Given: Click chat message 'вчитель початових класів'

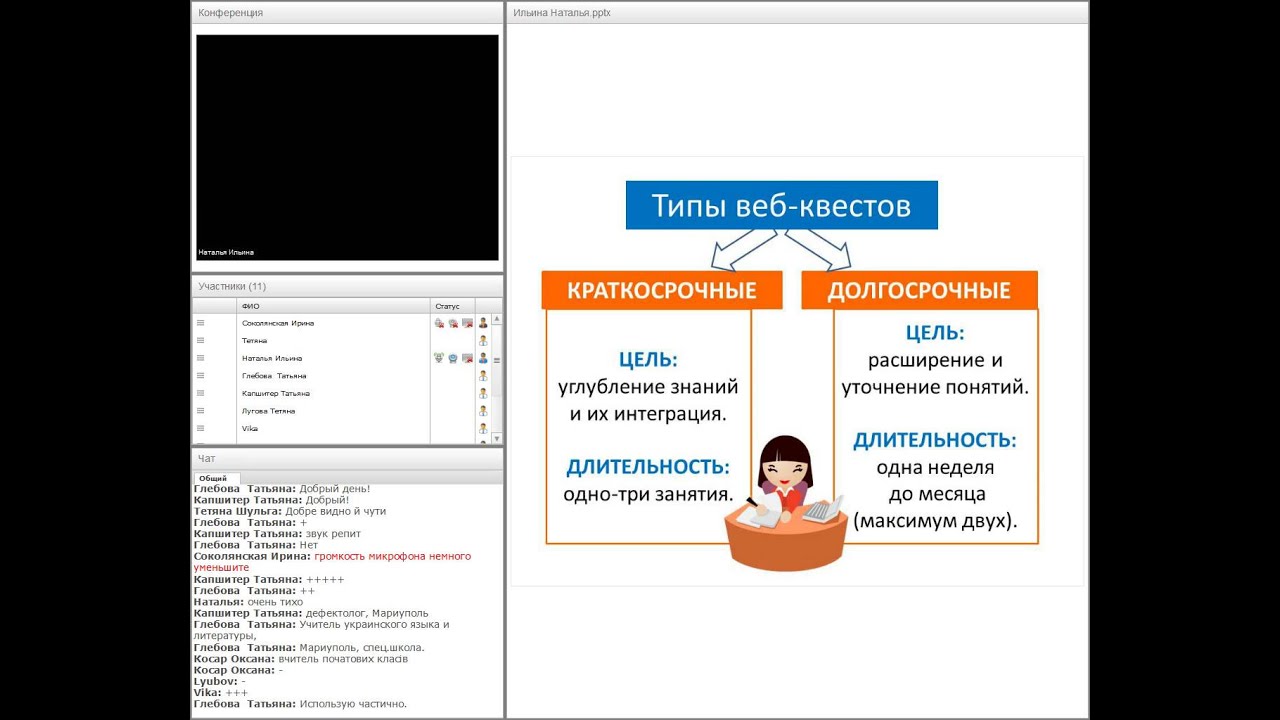Looking at the screenshot, I should pos(343,659).
